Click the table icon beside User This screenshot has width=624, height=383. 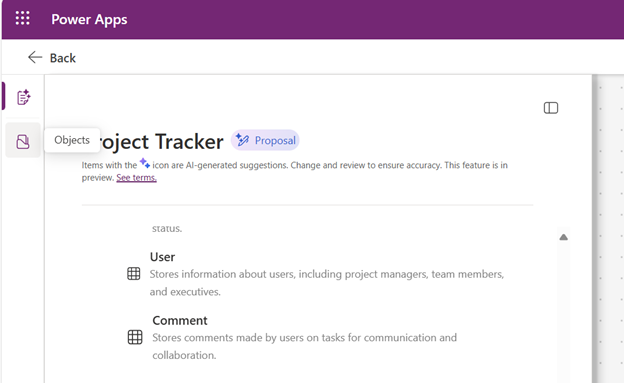coord(134,274)
